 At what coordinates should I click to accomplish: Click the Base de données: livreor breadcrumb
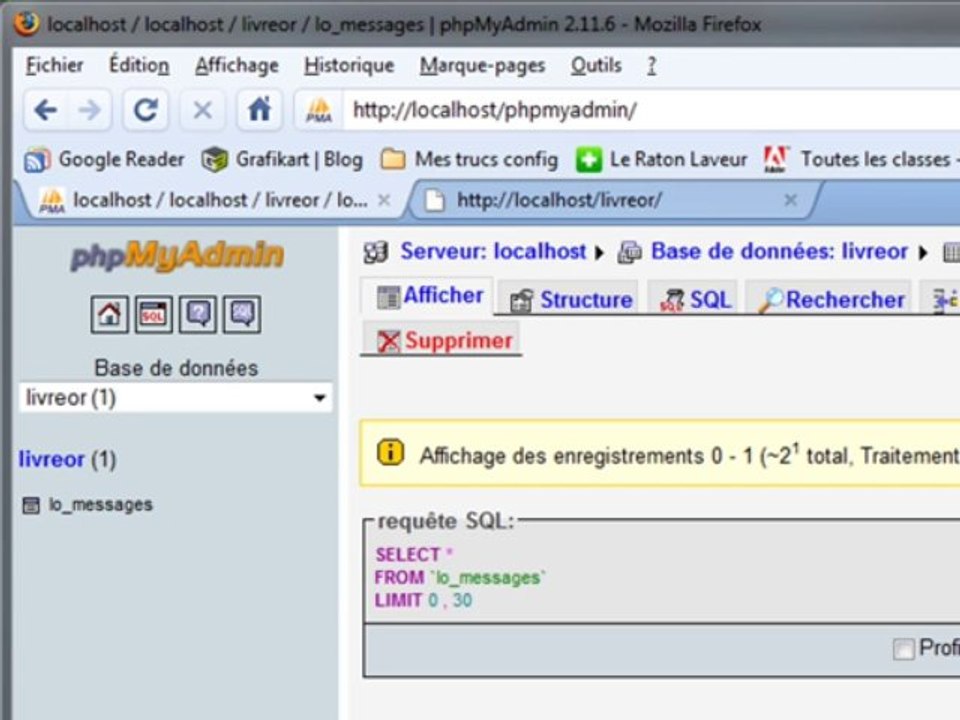tap(779, 252)
